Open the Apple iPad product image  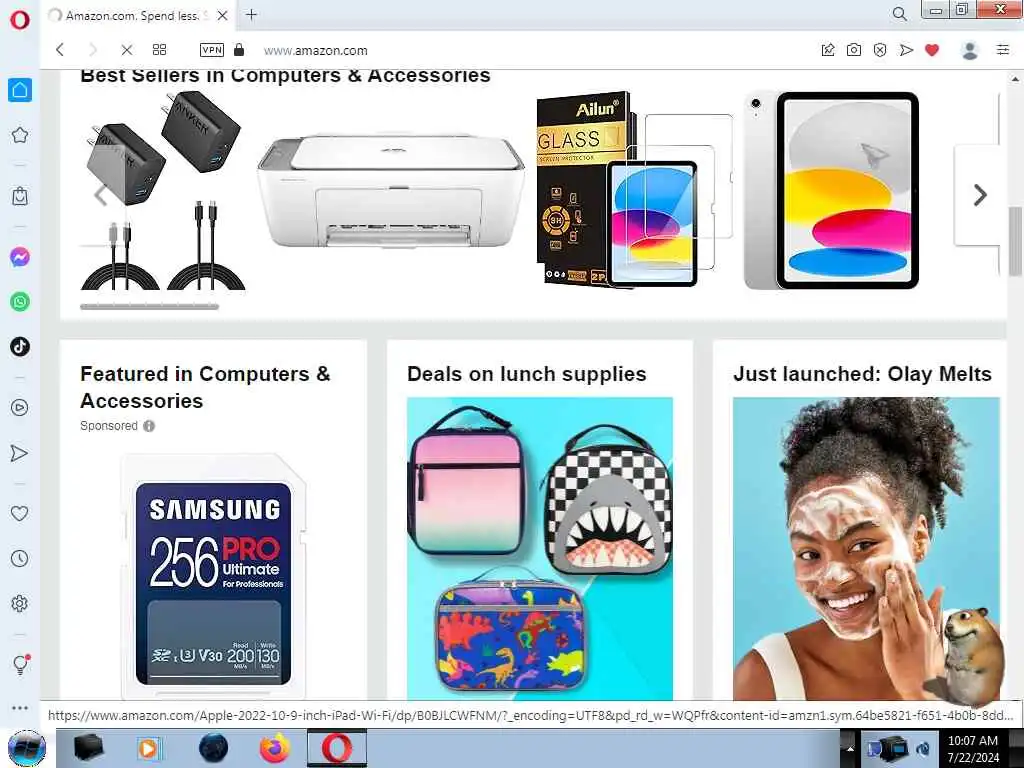pyautogui.click(x=832, y=190)
